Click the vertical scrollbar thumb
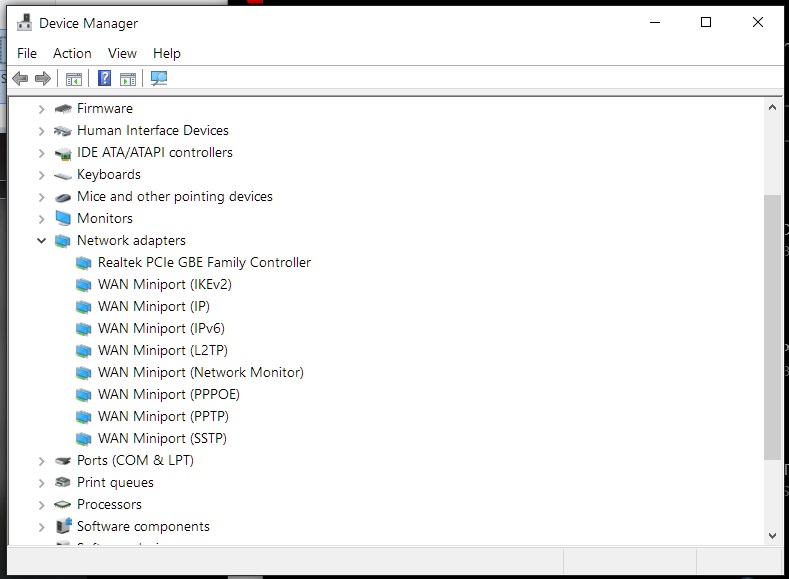The height and width of the screenshot is (579, 789). (772, 327)
